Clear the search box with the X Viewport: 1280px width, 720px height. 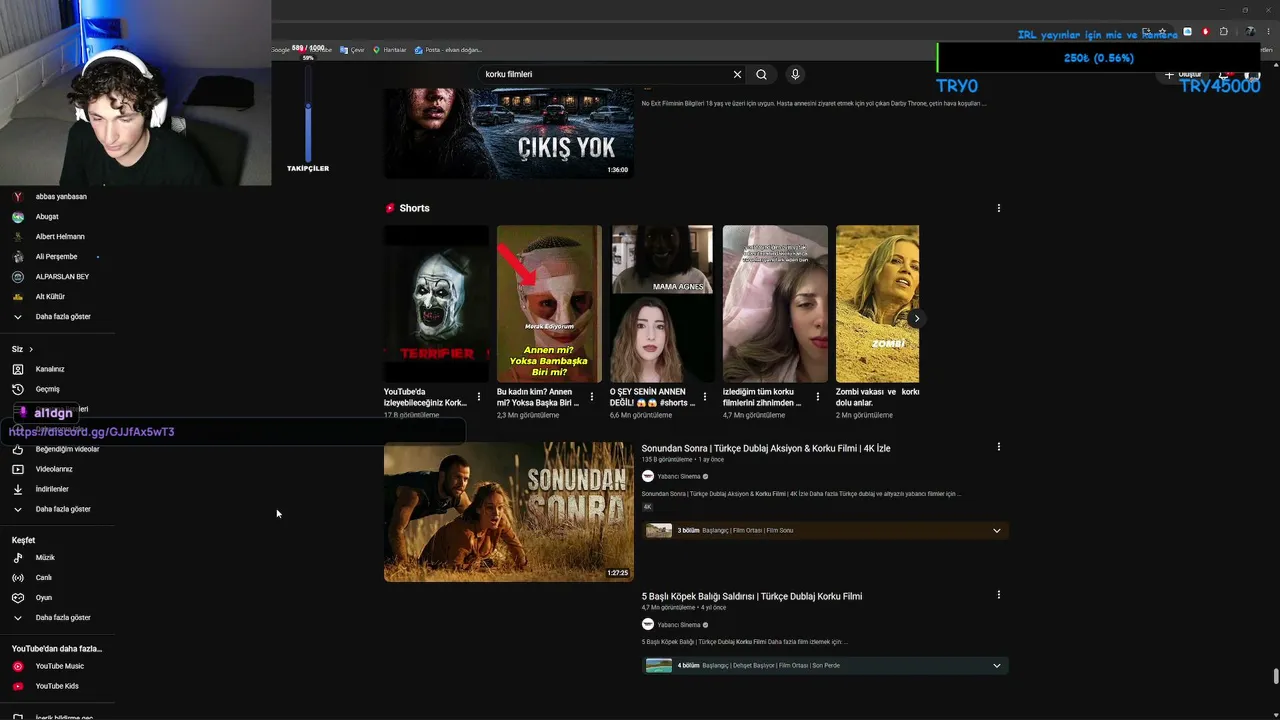tap(737, 74)
